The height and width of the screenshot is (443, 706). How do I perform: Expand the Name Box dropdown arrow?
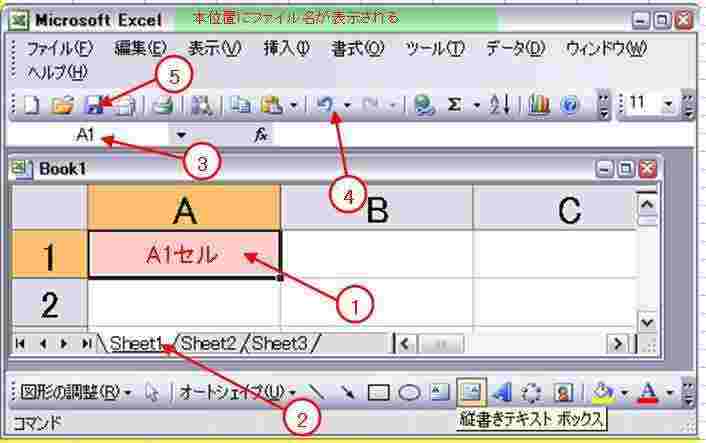[x=181, y=134]
